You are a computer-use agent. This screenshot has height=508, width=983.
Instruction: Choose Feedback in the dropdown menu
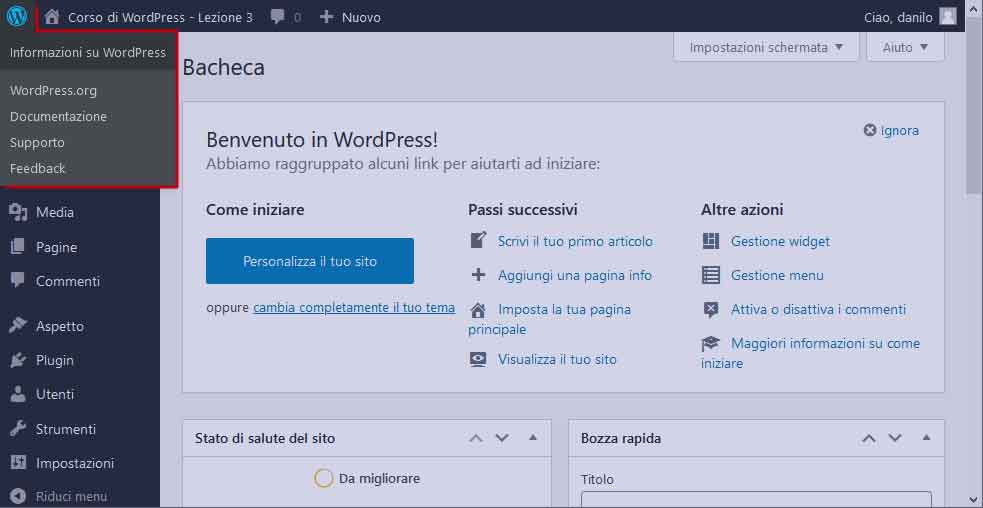coord(38,168)
